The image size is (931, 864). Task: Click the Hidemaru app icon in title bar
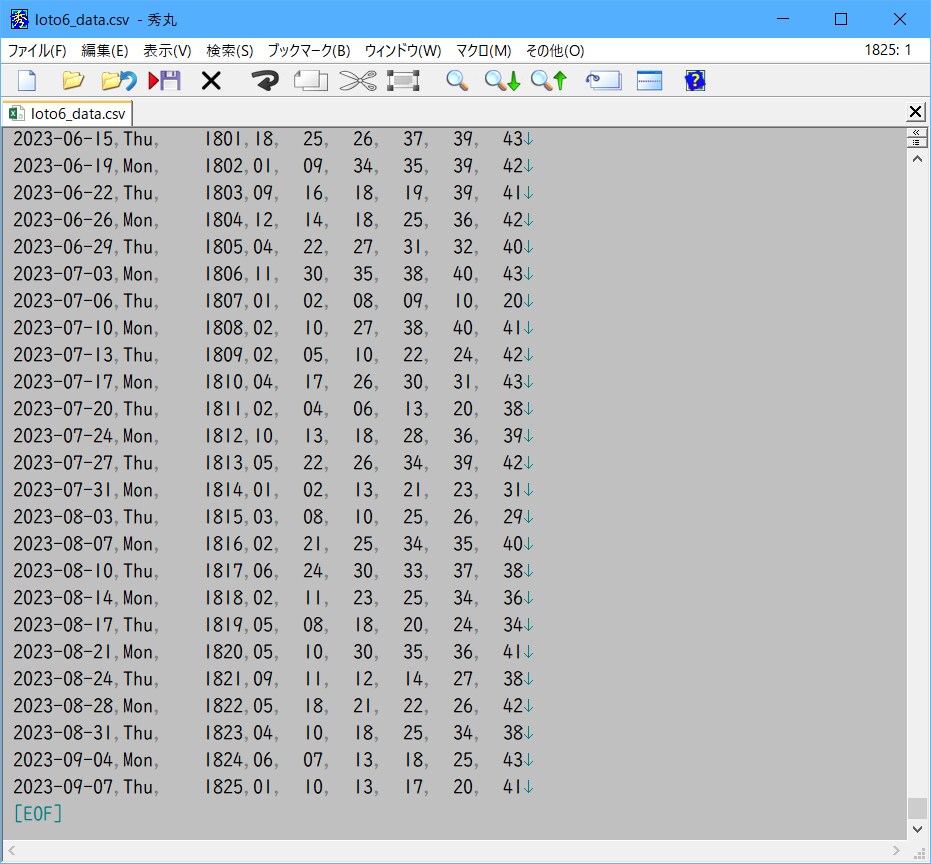(x=19, y=20)
